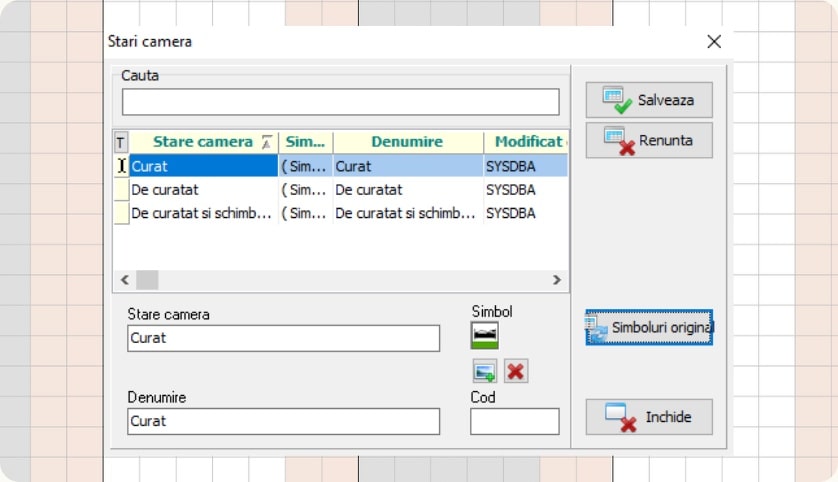Image resolution: width=838 pixels, height=482 pixels.
Task: Click the Cod input field
Action: pos(514,422)
